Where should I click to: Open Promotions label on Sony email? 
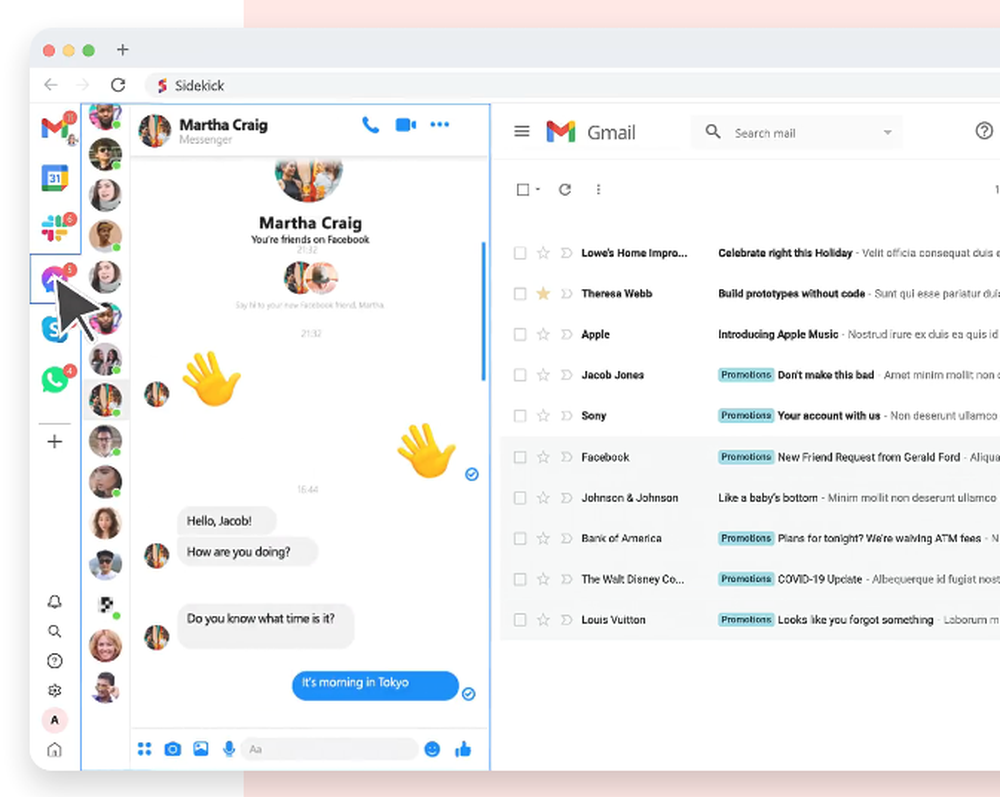point(746,416)
